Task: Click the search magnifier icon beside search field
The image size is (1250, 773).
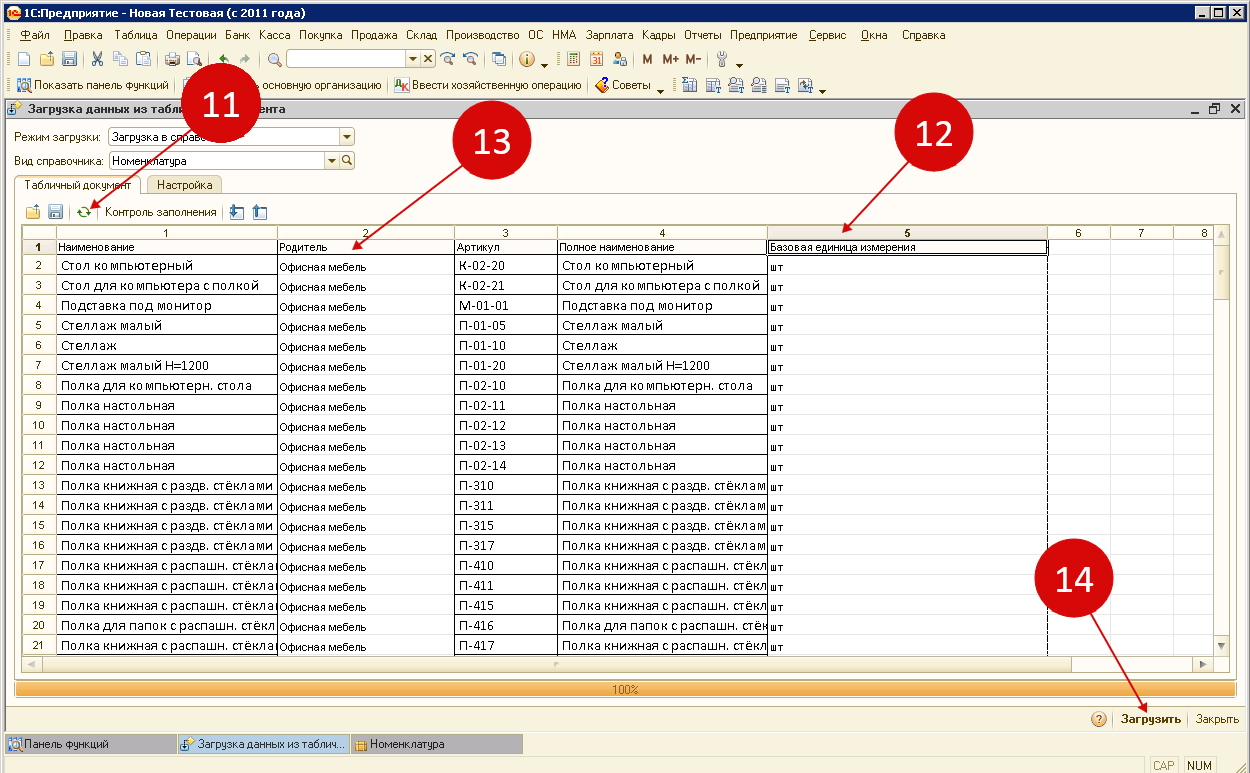Action: [x=275, y=59]
